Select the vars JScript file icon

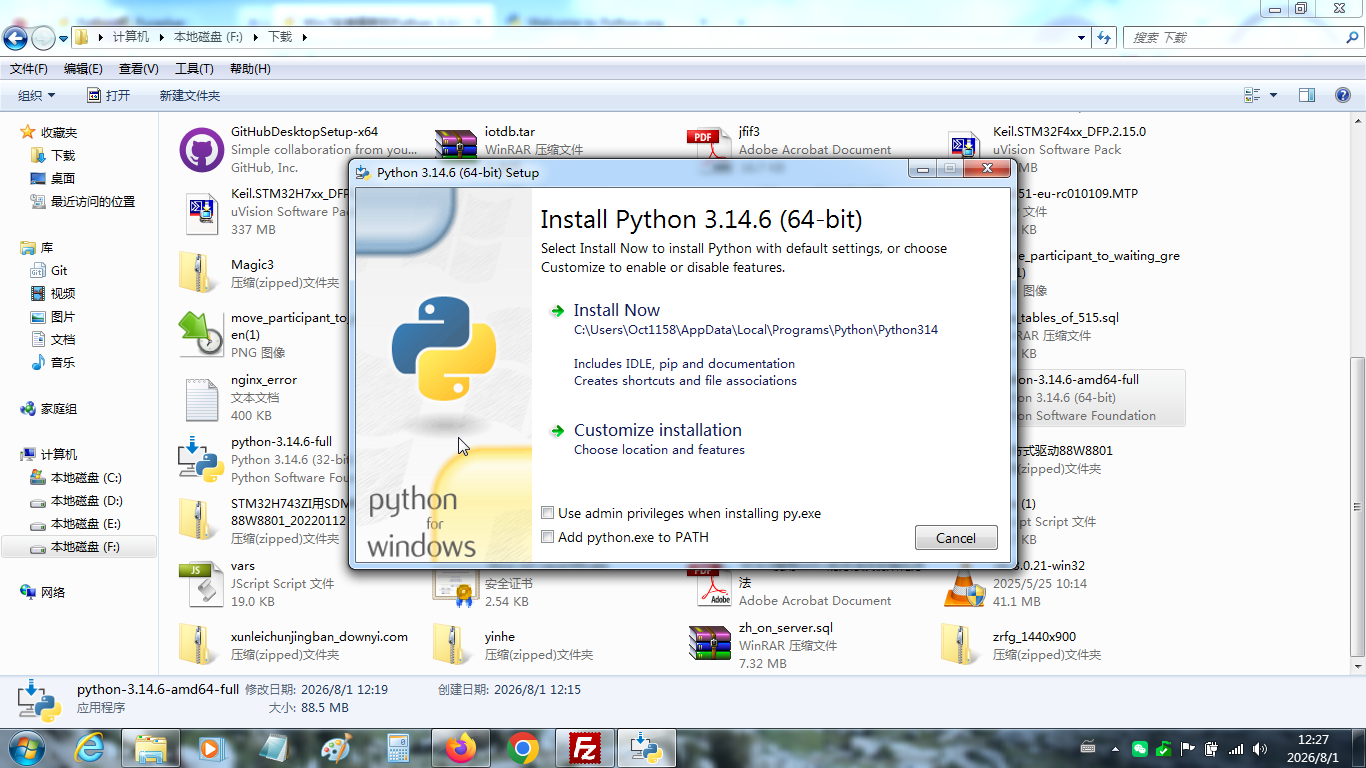click(x=201, y=584)
